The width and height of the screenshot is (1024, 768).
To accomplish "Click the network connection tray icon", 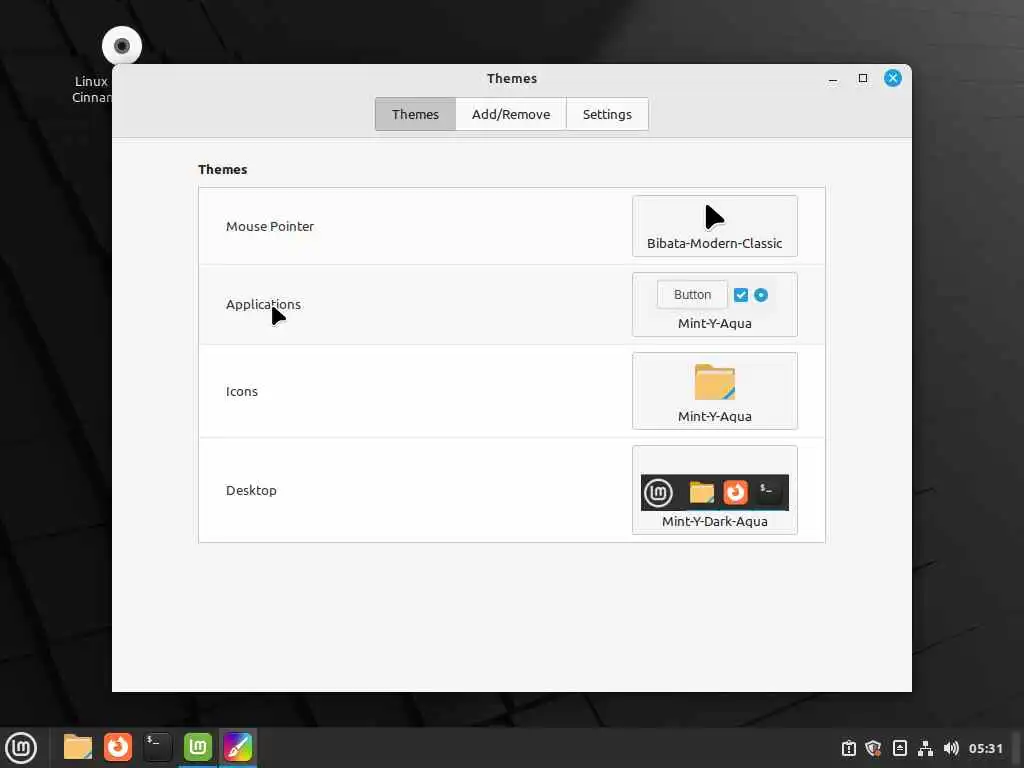I will click(x=925, y=748).
